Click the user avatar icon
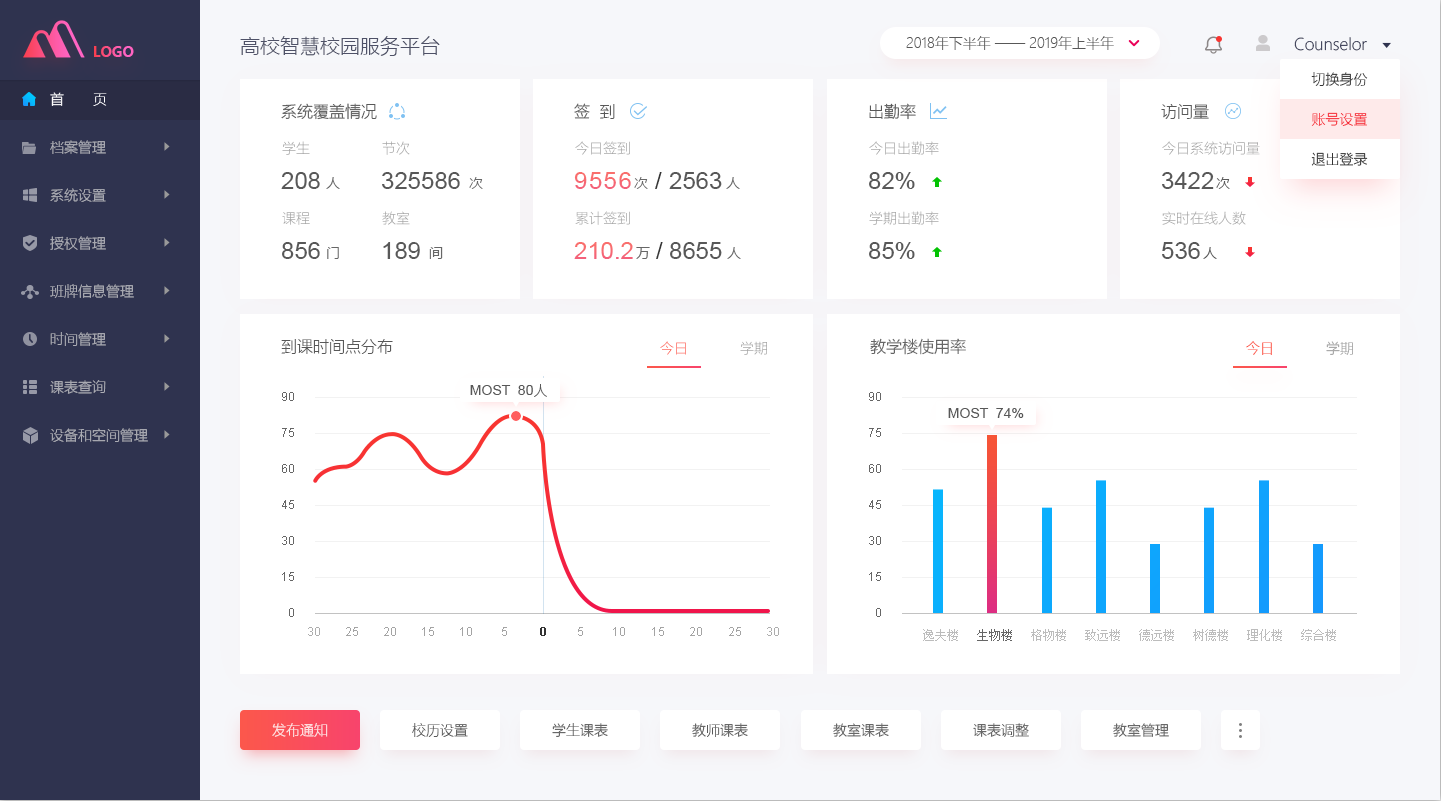 coord(1263,44)
